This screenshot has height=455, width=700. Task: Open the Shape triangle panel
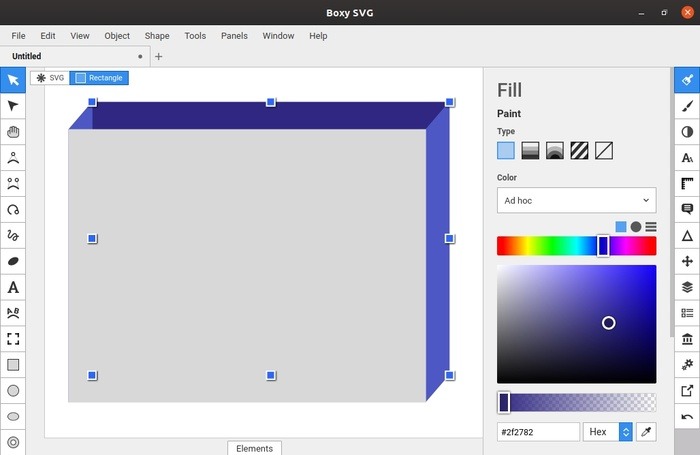click(687, 235)
